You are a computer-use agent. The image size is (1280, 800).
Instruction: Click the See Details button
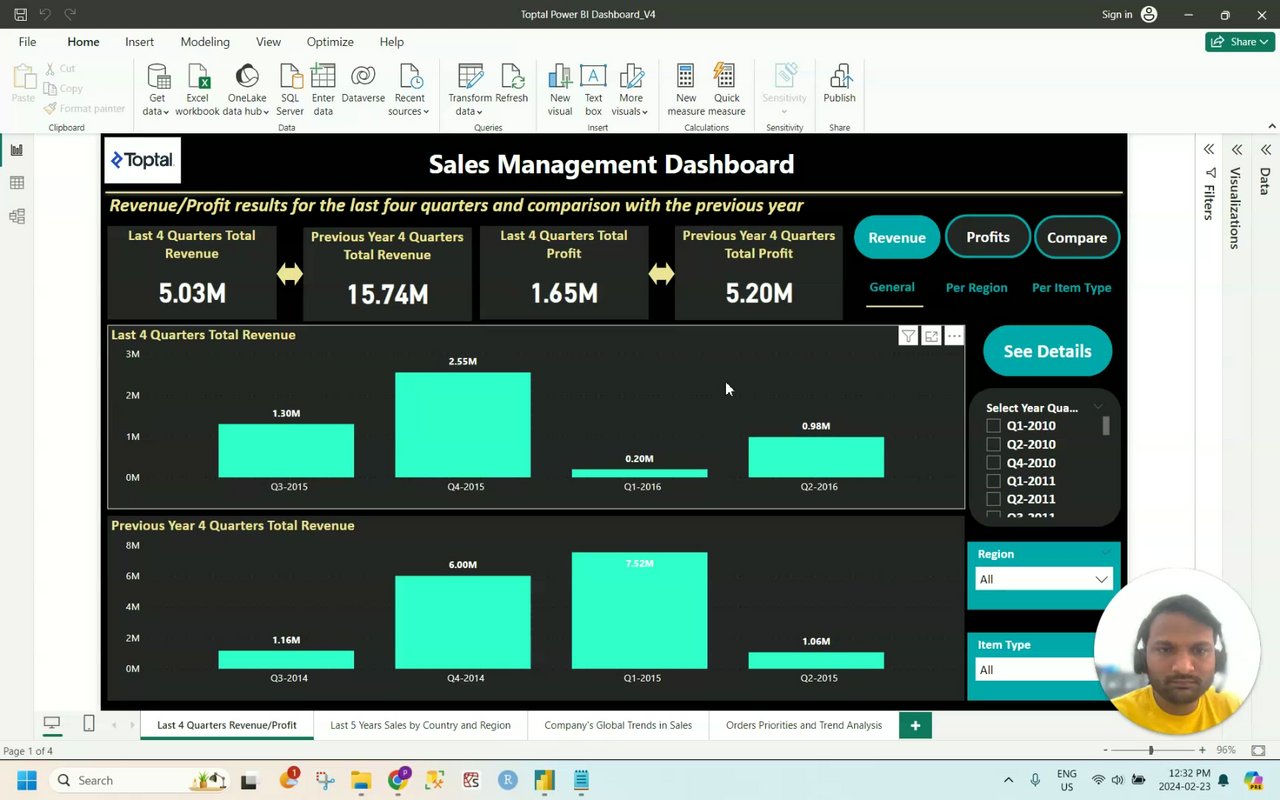coord(1047,351)
